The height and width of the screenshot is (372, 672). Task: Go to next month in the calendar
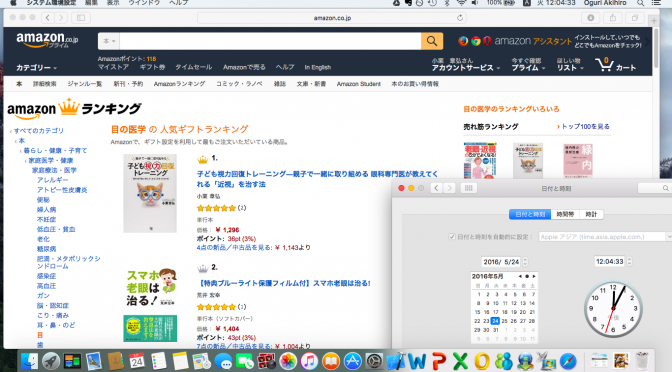point(534,276)
